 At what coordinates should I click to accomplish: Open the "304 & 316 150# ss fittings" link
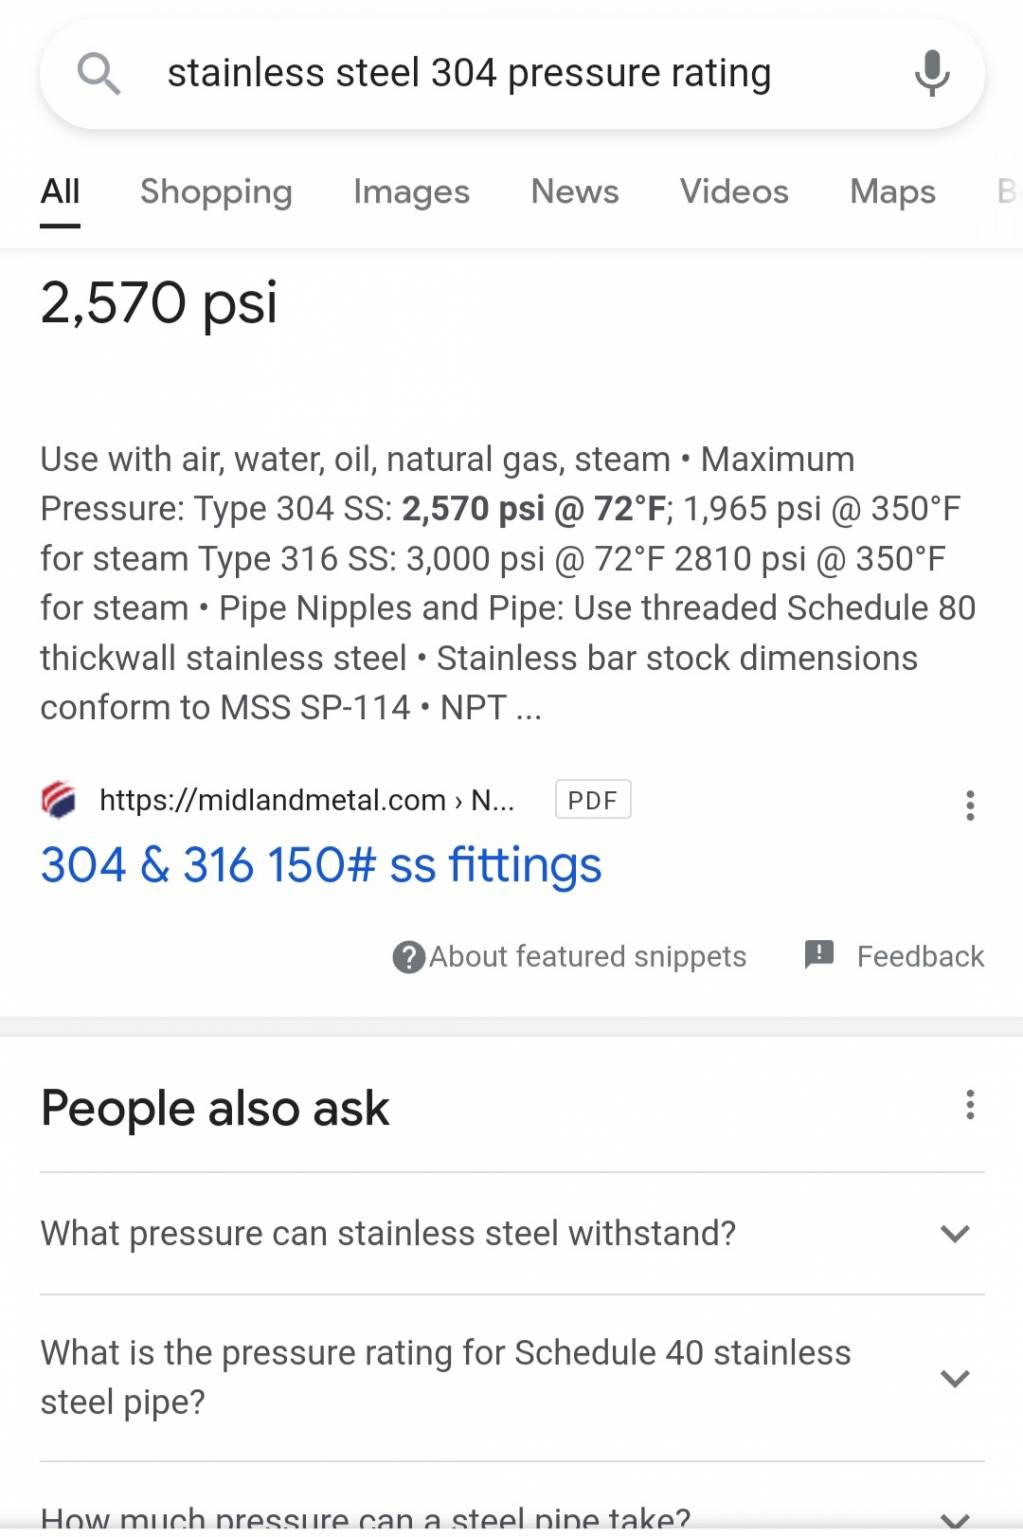[x=321, y=865]
